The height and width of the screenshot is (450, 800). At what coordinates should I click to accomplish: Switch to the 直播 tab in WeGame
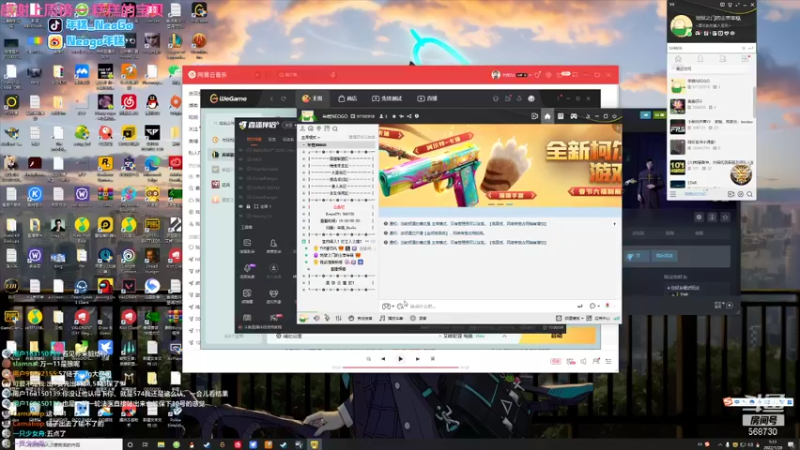pyautogui.click(x=428, y=98)
